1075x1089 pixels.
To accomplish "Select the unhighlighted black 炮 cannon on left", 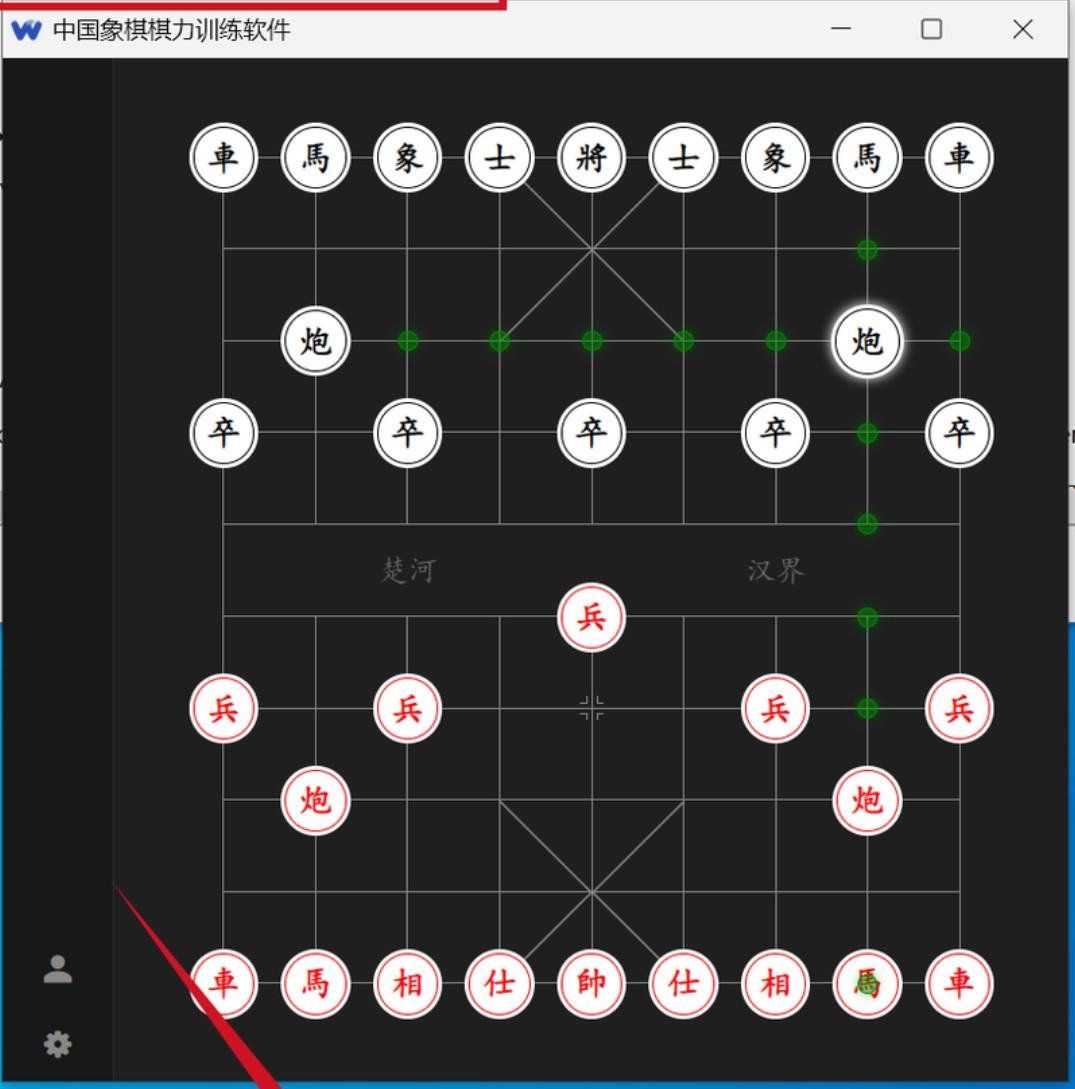I will 316,341.
